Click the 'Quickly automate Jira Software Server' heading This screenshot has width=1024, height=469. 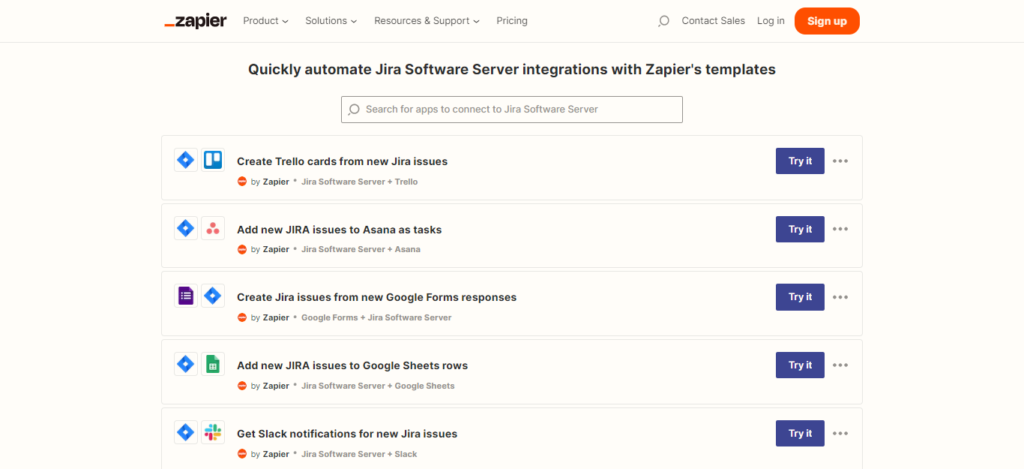click(x=512, y=69)
